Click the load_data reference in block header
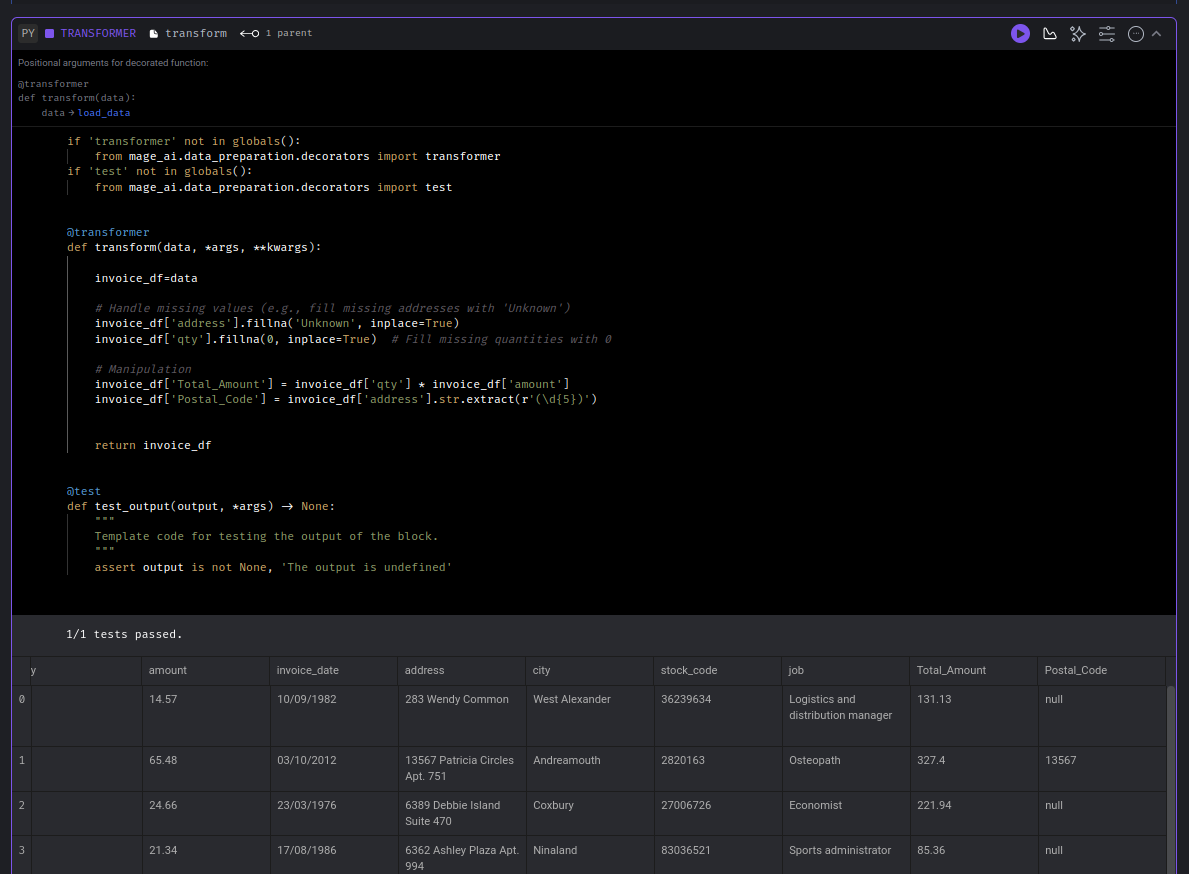Viewport: 1189px width, 874px height. (104, 113)
